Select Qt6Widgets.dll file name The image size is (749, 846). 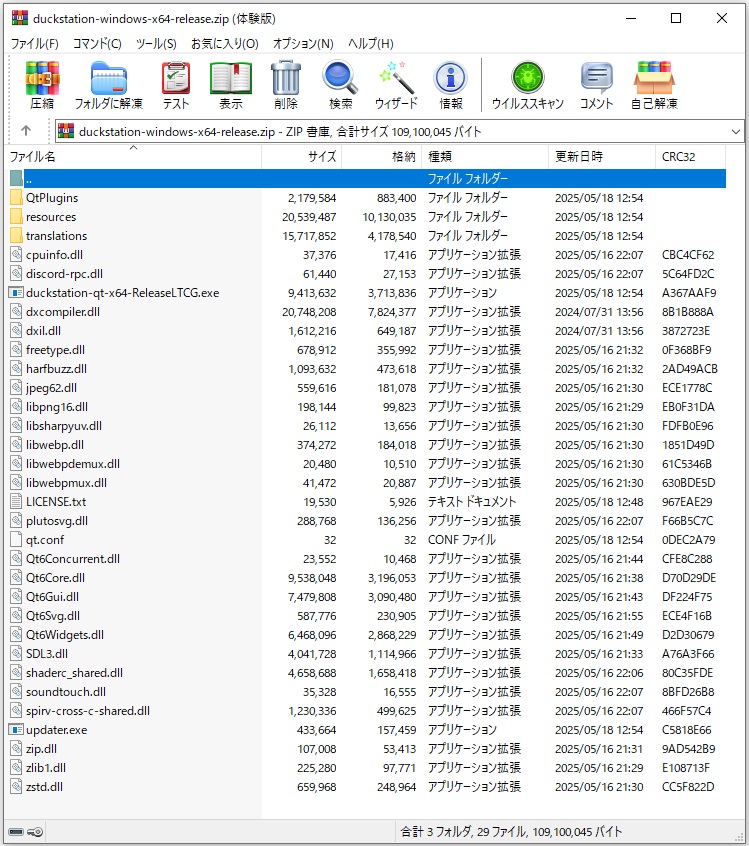pyautogui.click(x=65, y=634)
